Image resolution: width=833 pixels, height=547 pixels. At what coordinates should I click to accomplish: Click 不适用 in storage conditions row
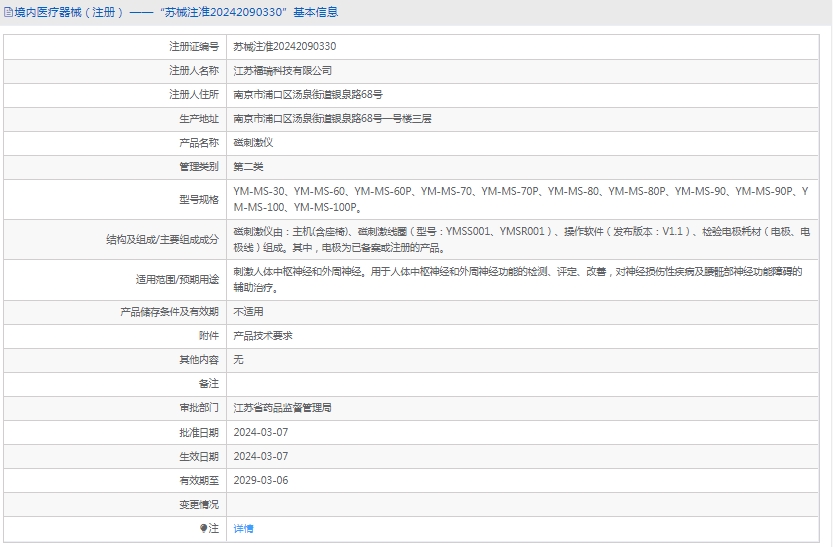point(248,312)
